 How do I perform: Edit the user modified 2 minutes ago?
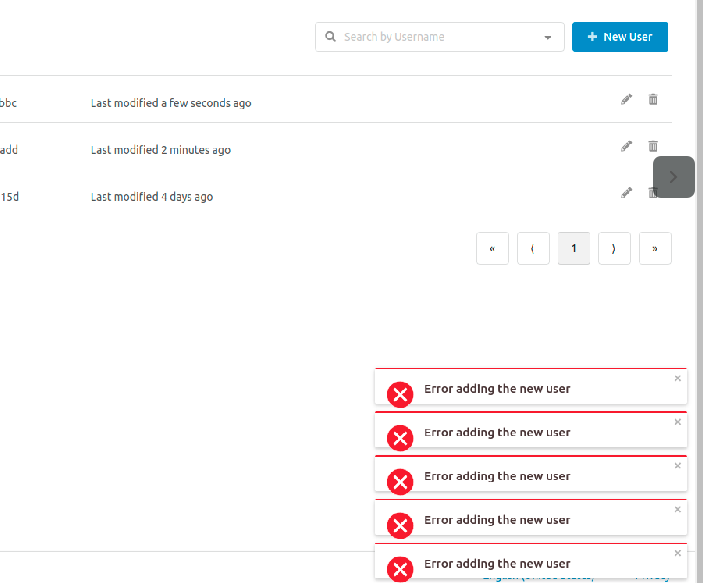(626, 146)
